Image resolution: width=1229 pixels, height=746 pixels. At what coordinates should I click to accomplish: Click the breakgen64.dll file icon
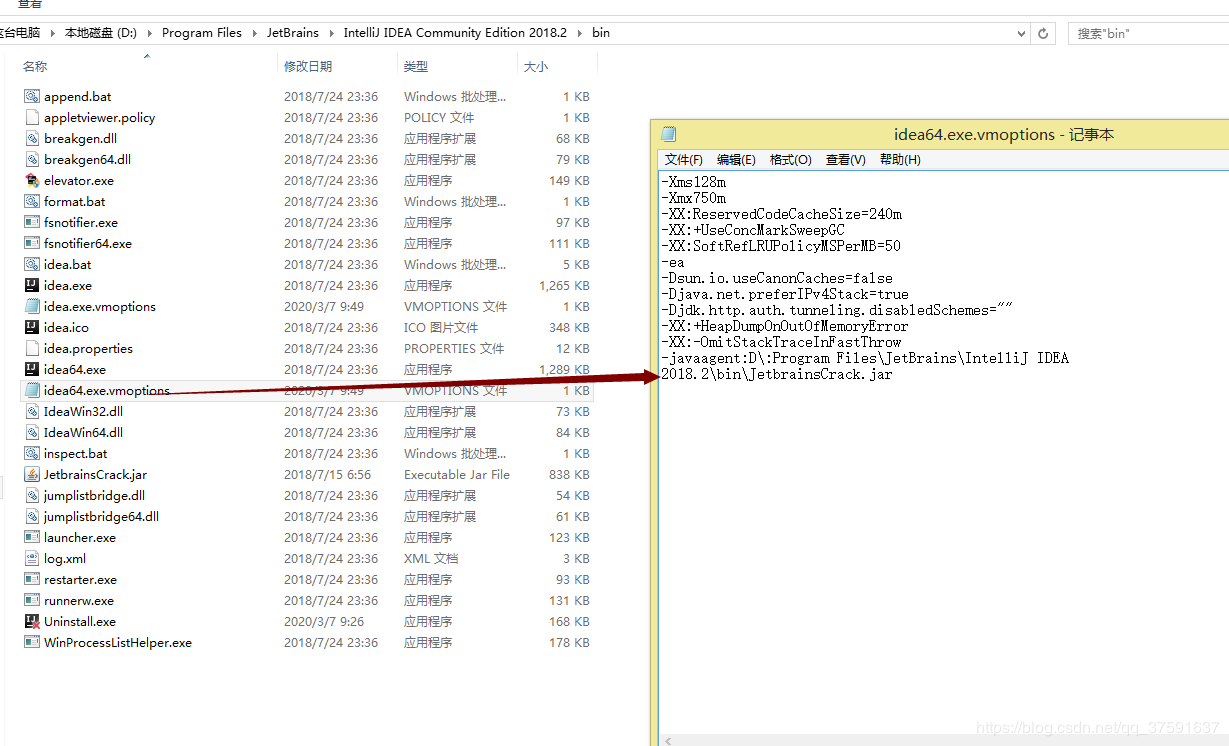click(x=32, y=160)
